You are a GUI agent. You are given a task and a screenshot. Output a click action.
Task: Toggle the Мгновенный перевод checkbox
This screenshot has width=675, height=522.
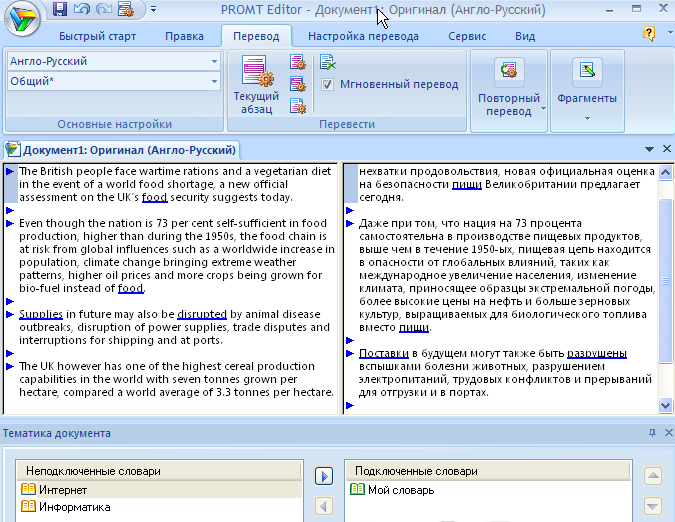[x=327, y=84]
